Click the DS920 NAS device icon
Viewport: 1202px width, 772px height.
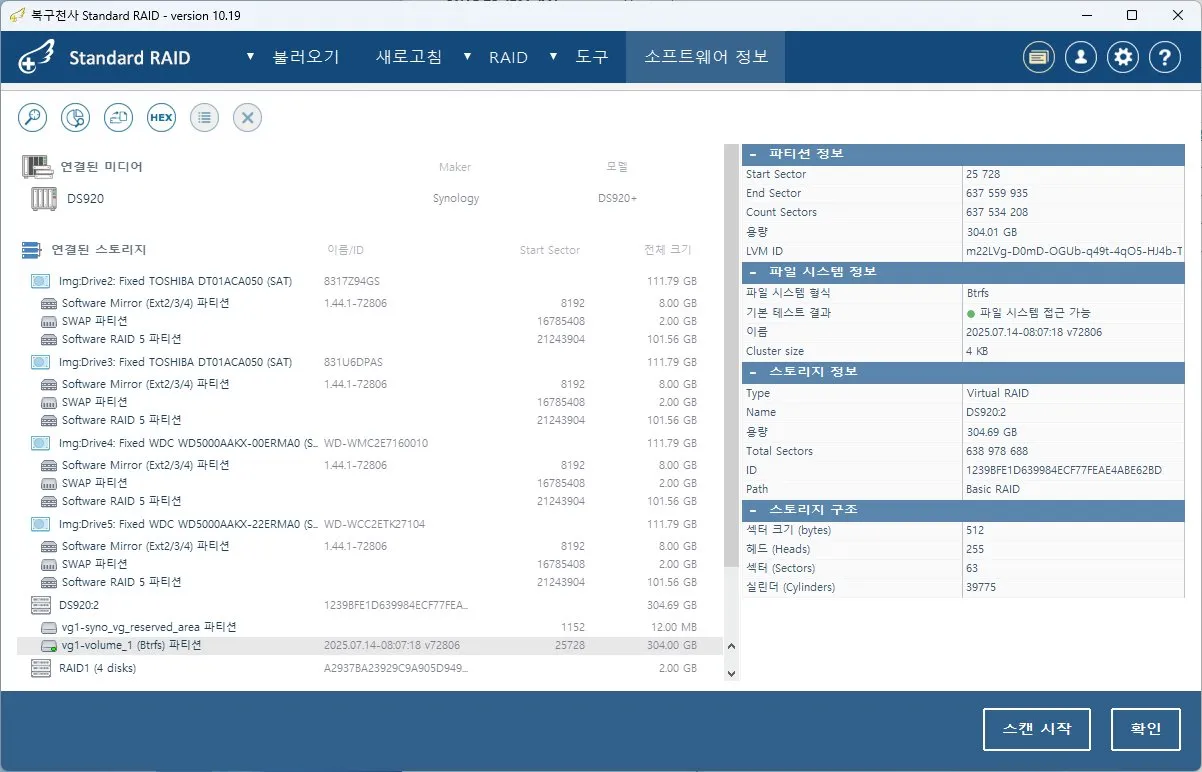click(x=43, y=198)
